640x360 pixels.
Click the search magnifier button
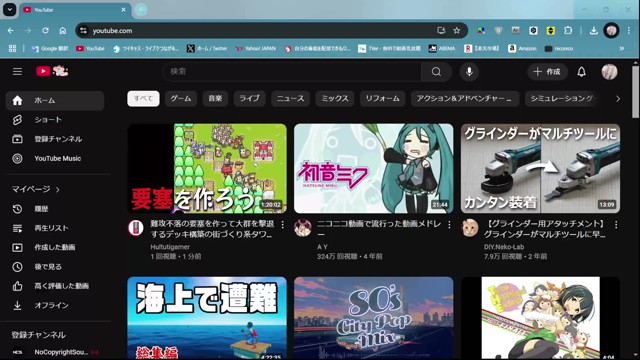(436, 72)
